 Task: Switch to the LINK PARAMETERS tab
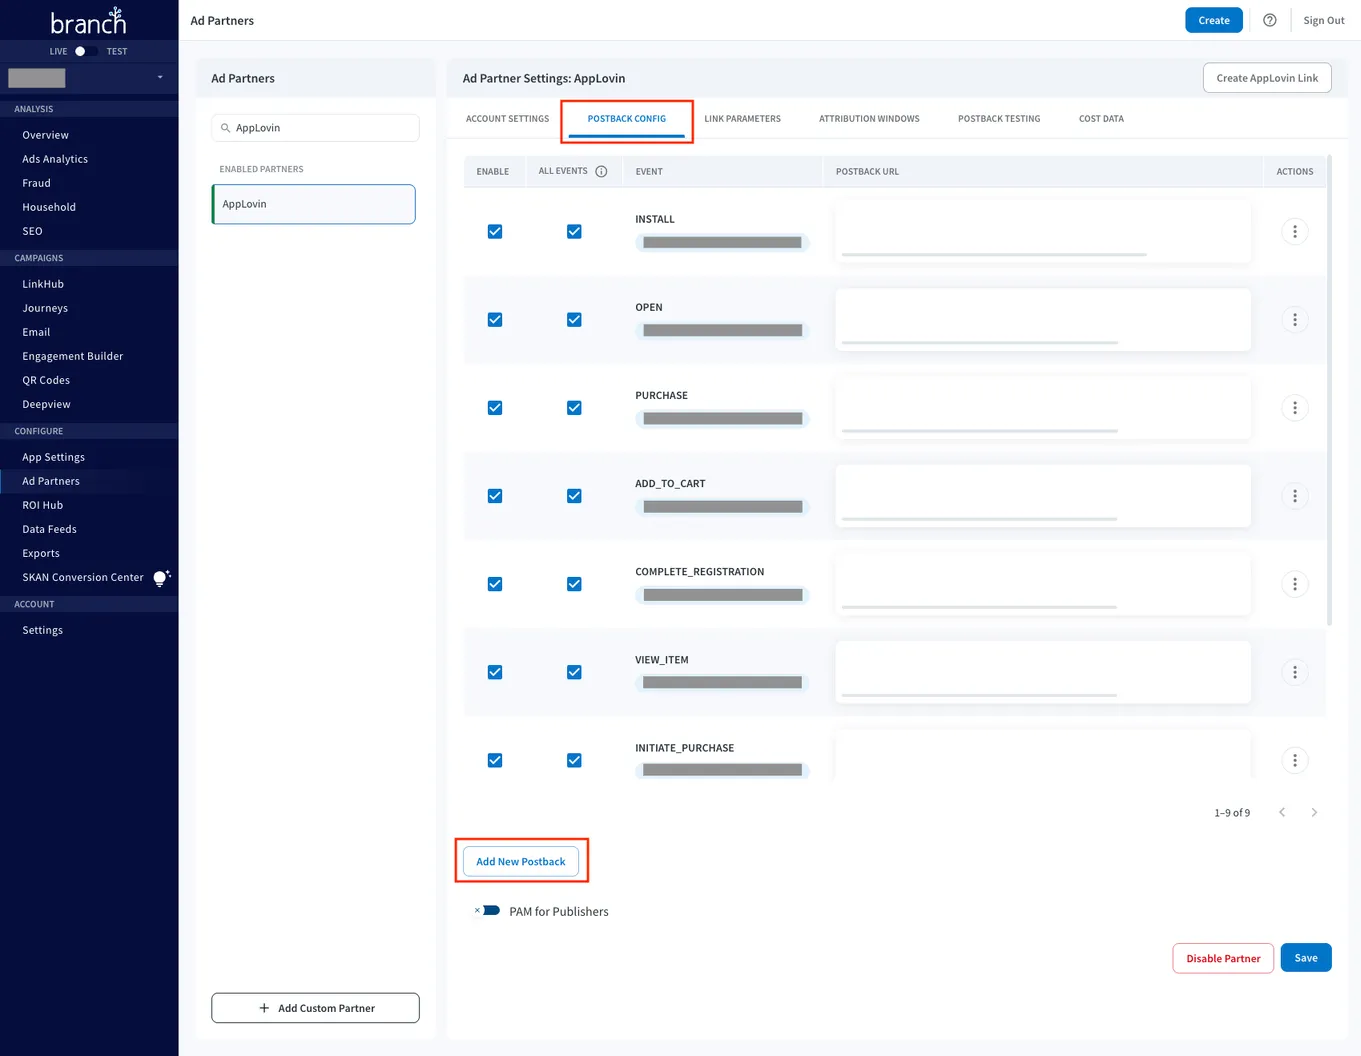[742, 118]
